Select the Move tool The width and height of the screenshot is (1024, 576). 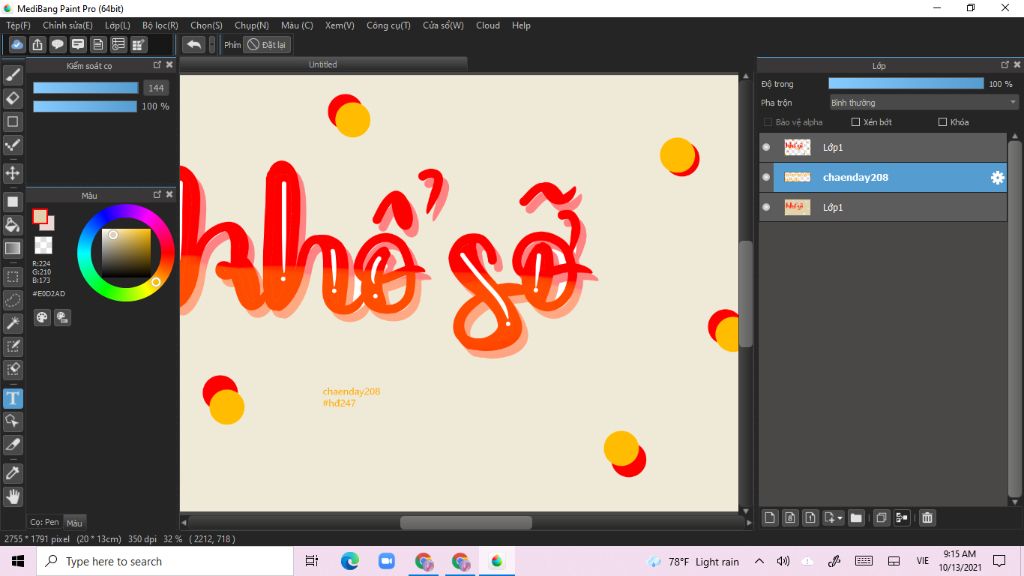[12, 173]
